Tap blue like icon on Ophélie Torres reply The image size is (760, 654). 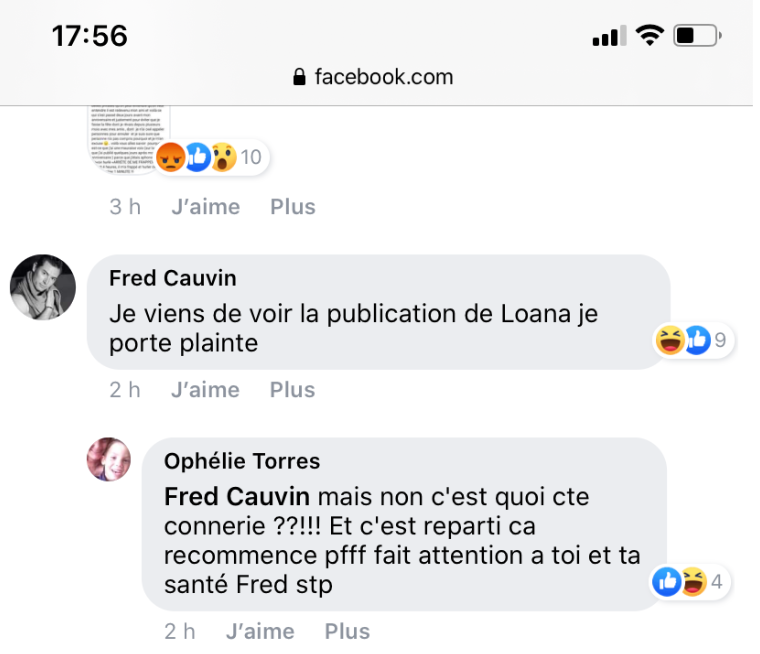[x=667, y=581]
